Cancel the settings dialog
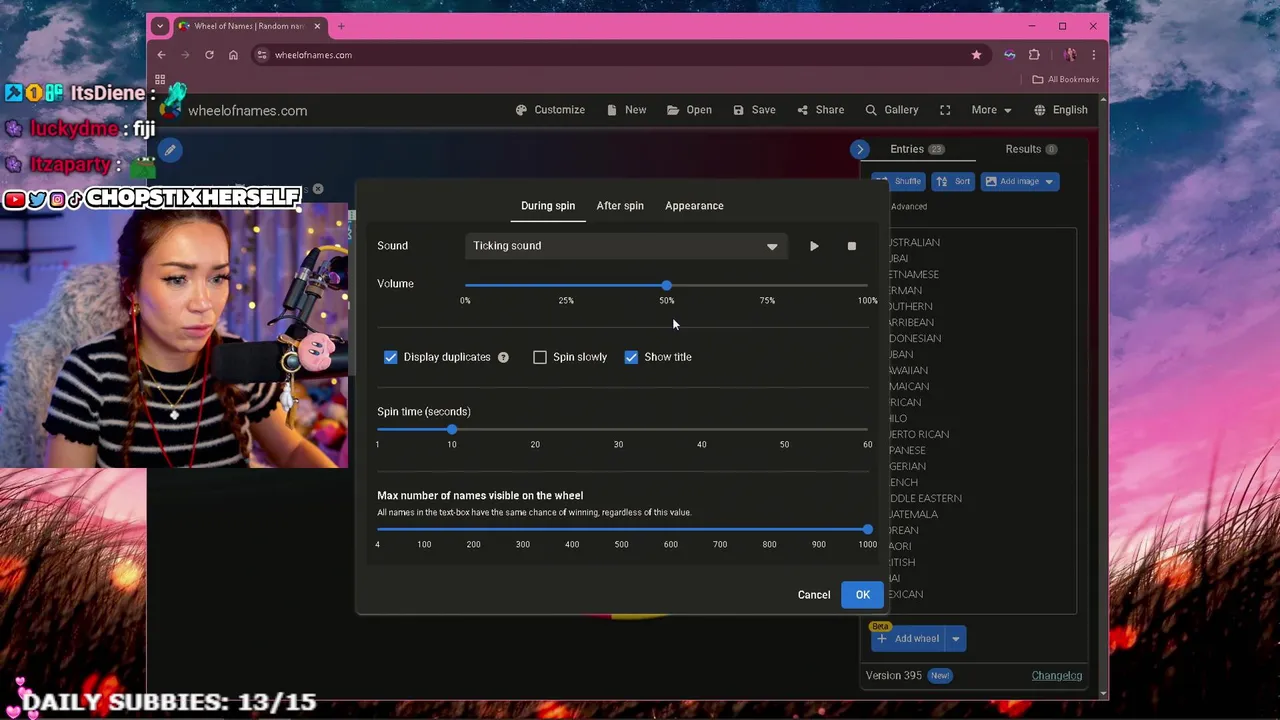Screen dimensions: 1280x720 point(814,595)
